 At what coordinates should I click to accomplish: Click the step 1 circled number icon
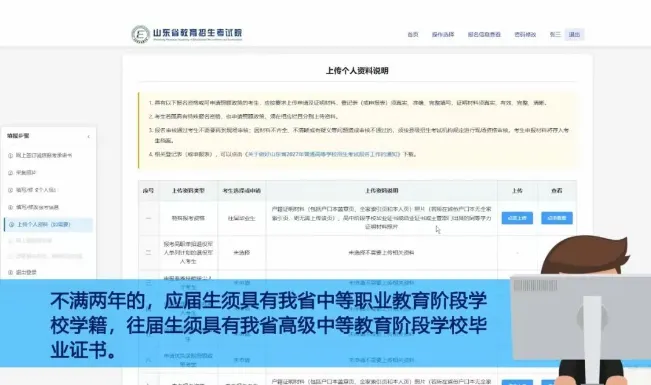coord(10,155)
